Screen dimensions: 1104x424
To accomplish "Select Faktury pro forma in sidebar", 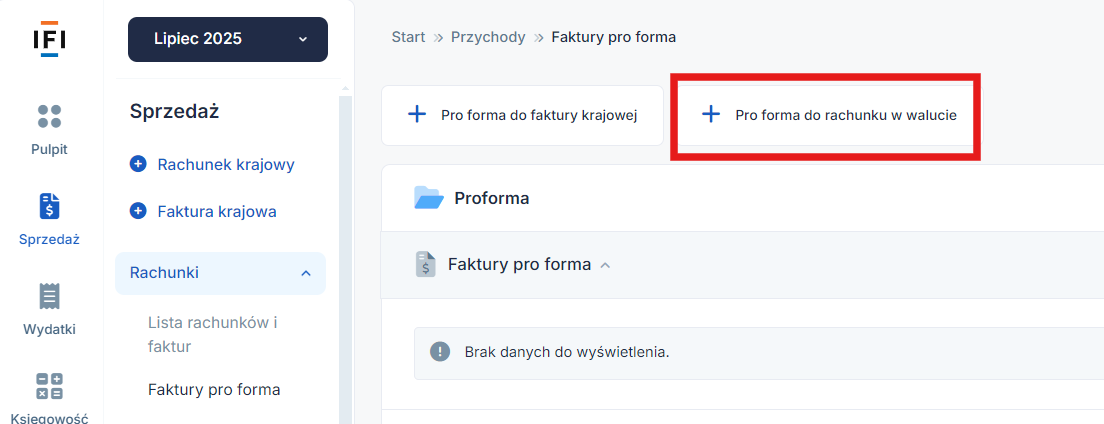I will (214, 389).
